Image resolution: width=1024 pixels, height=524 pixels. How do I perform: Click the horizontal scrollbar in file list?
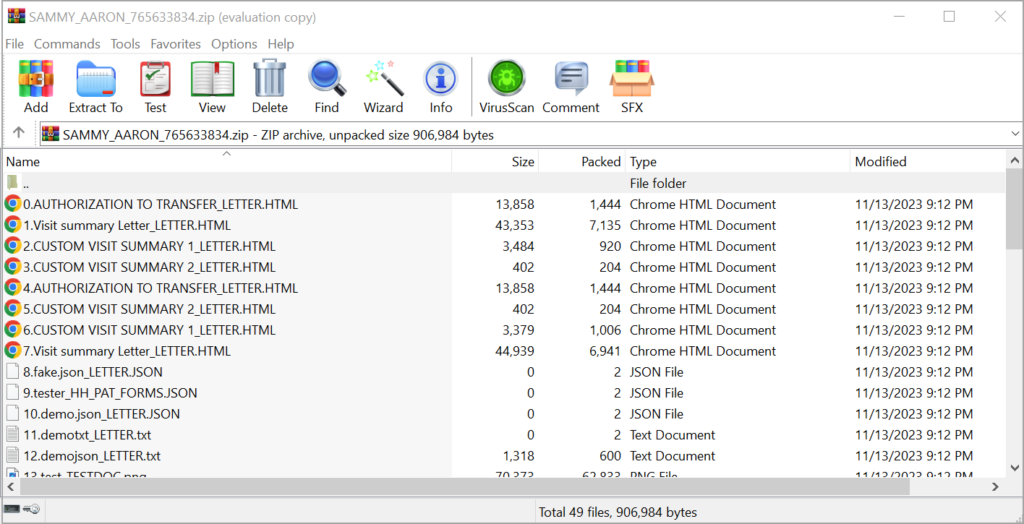(500, 486)
